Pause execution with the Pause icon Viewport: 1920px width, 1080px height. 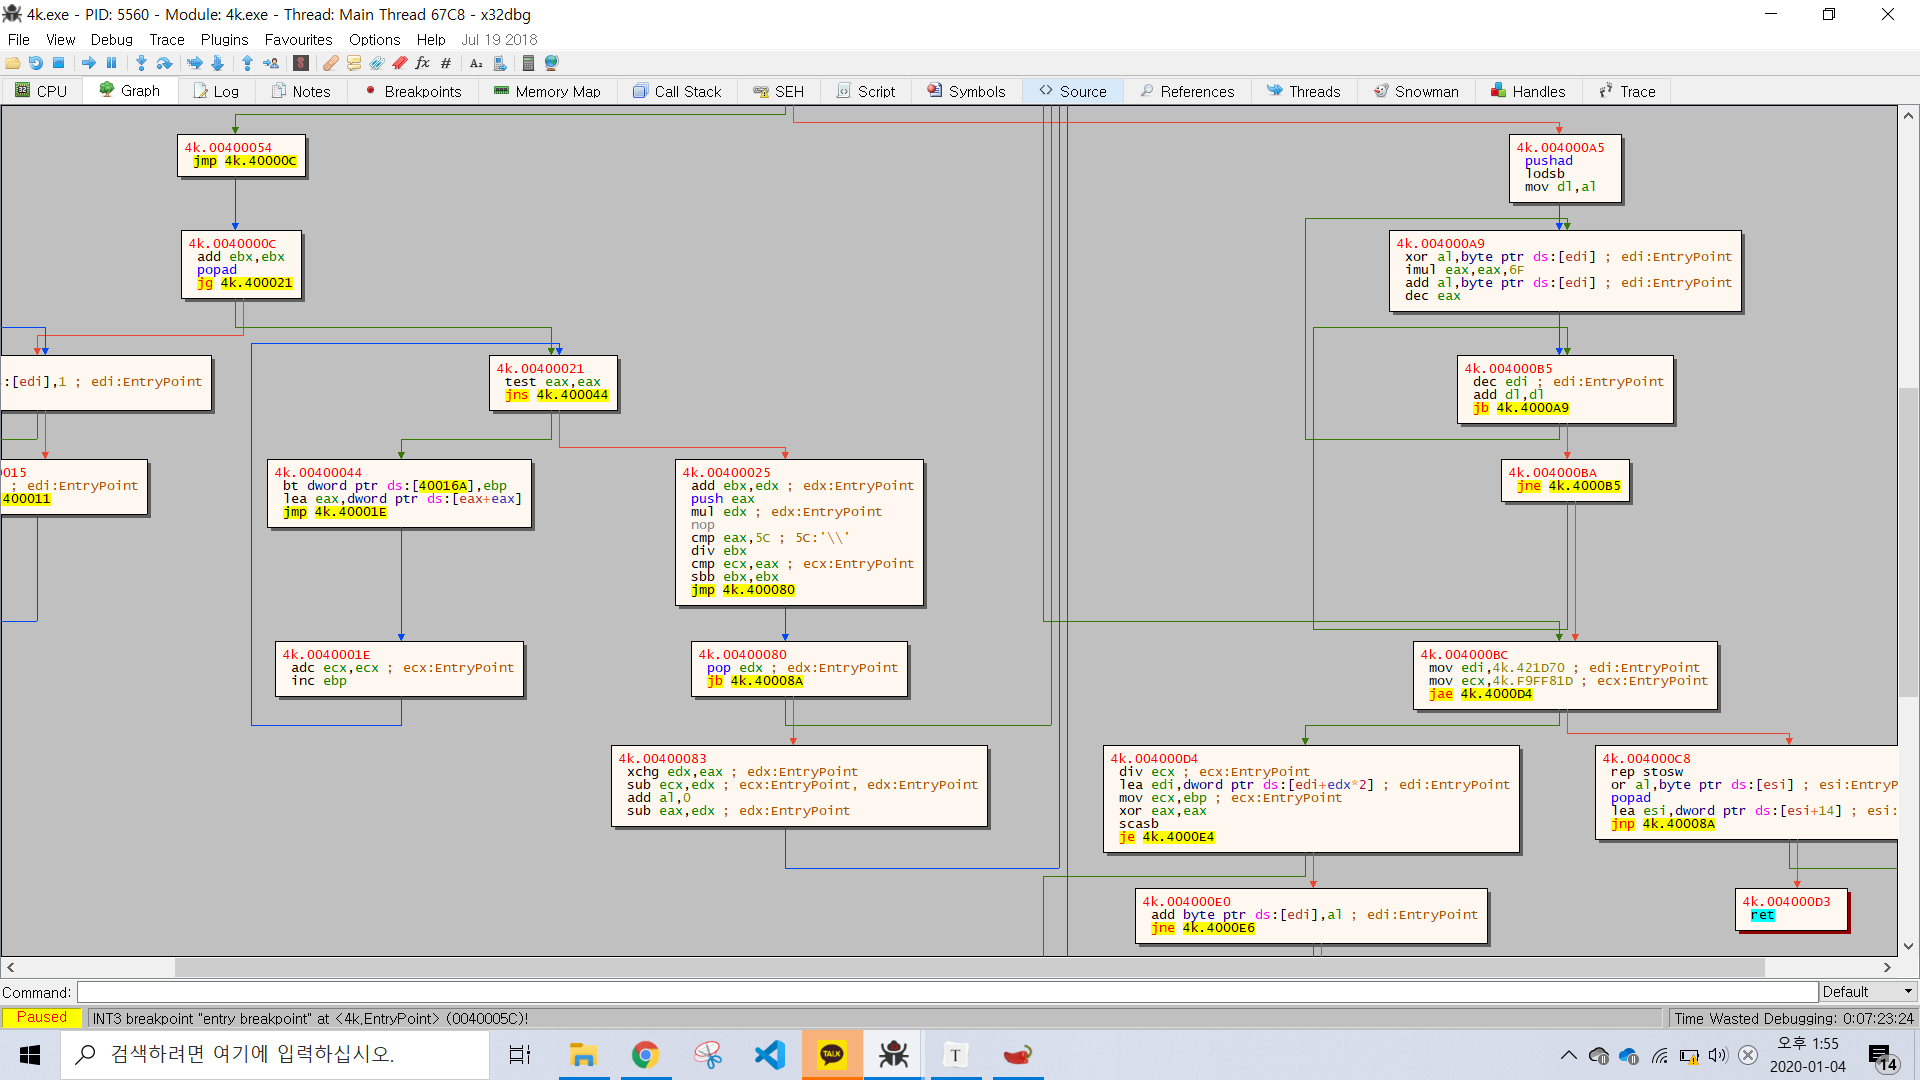111,63
